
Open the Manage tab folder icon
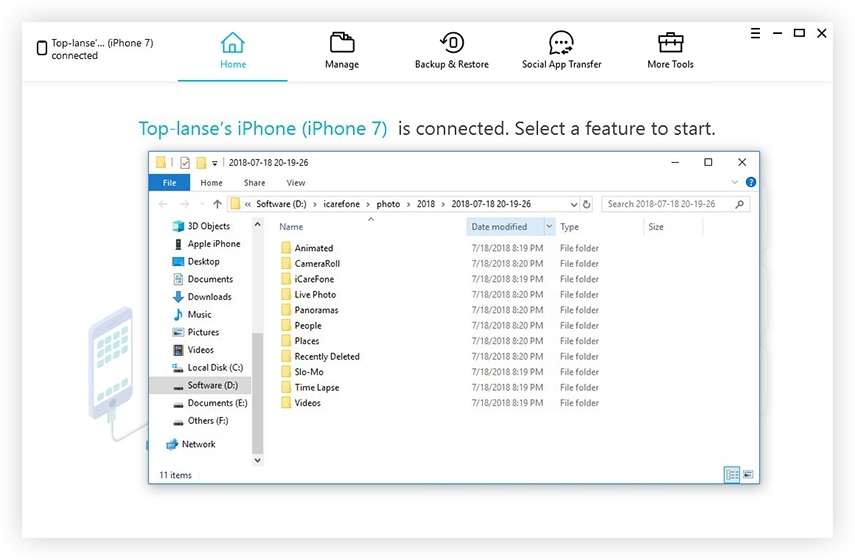342,43
